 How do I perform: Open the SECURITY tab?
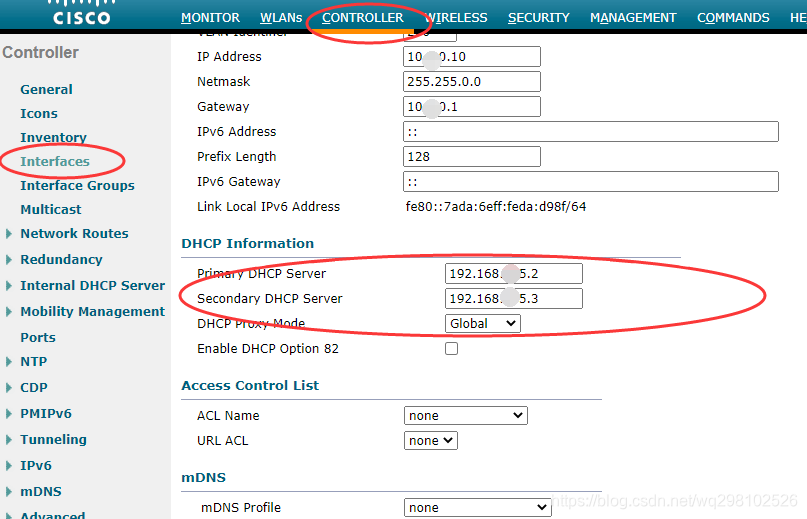539,18
